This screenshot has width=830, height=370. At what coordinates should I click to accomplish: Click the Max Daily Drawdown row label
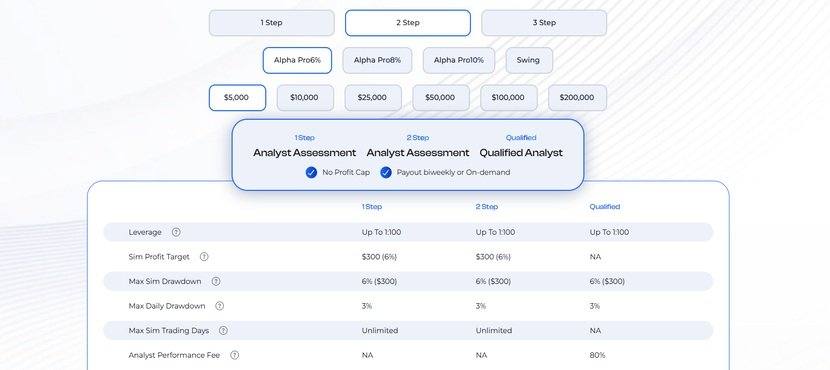(x=167, y=306)
